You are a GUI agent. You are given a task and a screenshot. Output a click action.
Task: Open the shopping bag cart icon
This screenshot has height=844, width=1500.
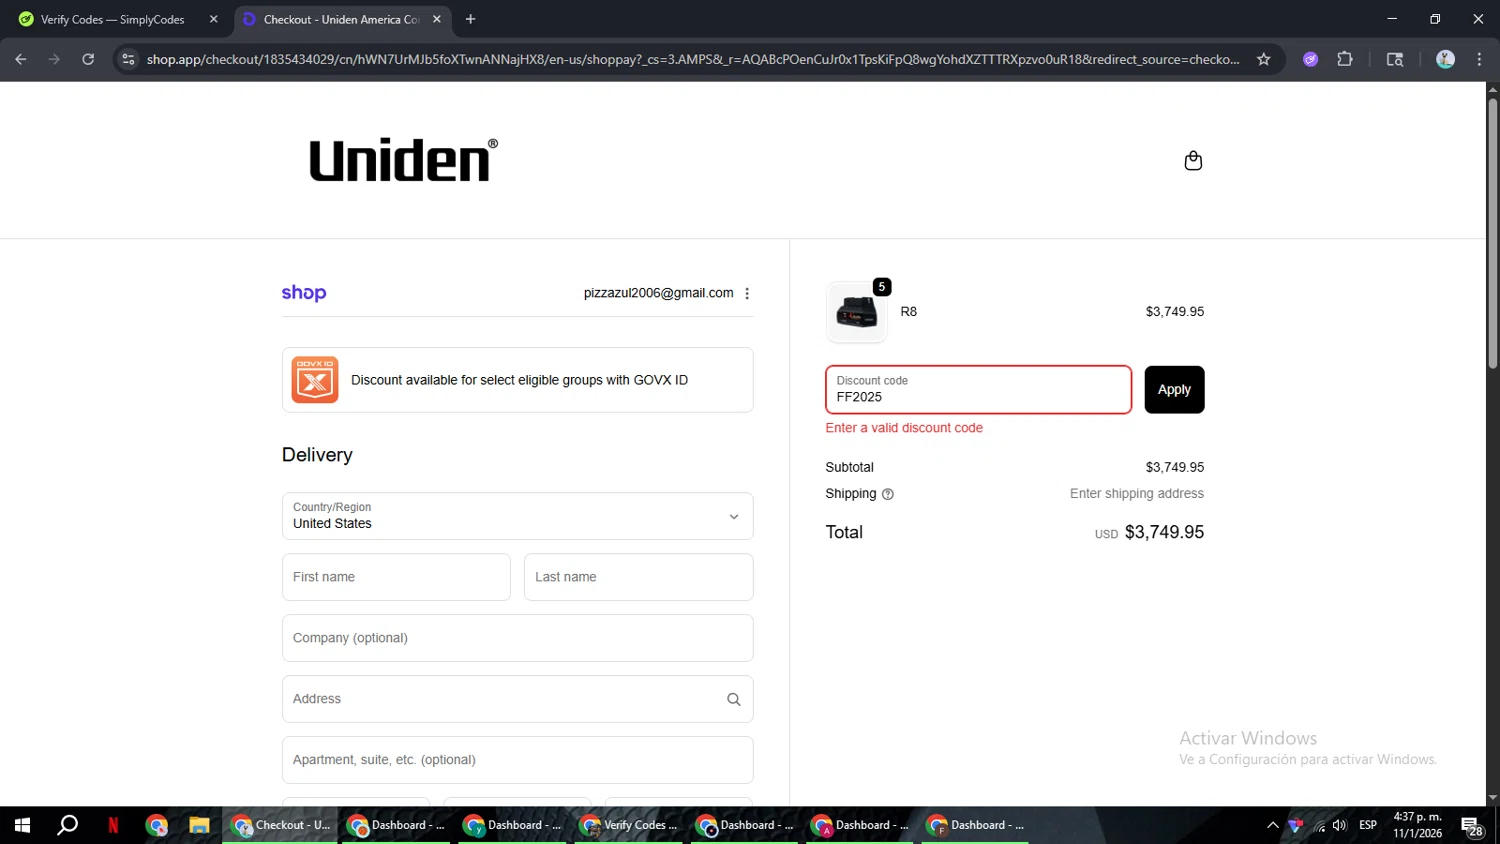point(1193,161)
